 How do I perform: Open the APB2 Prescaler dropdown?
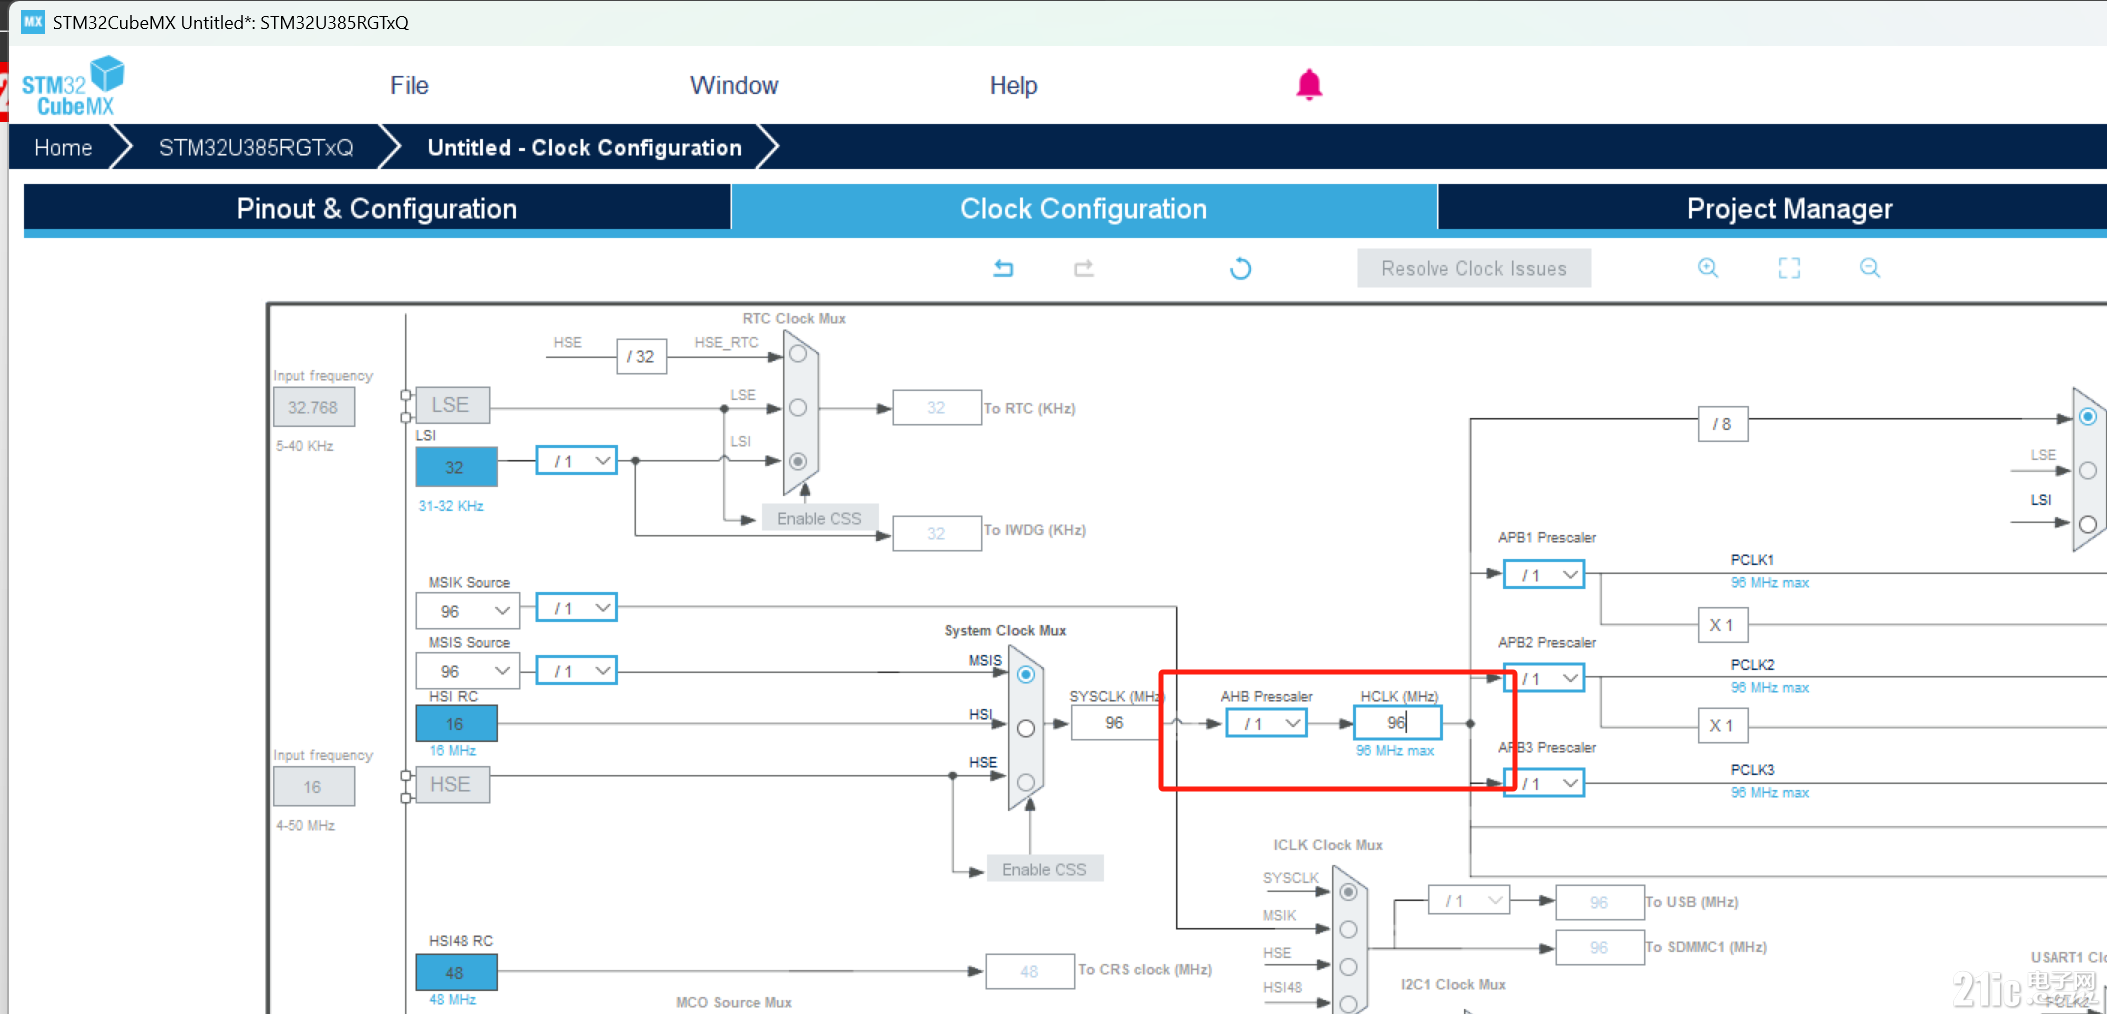coord(1544,679)
